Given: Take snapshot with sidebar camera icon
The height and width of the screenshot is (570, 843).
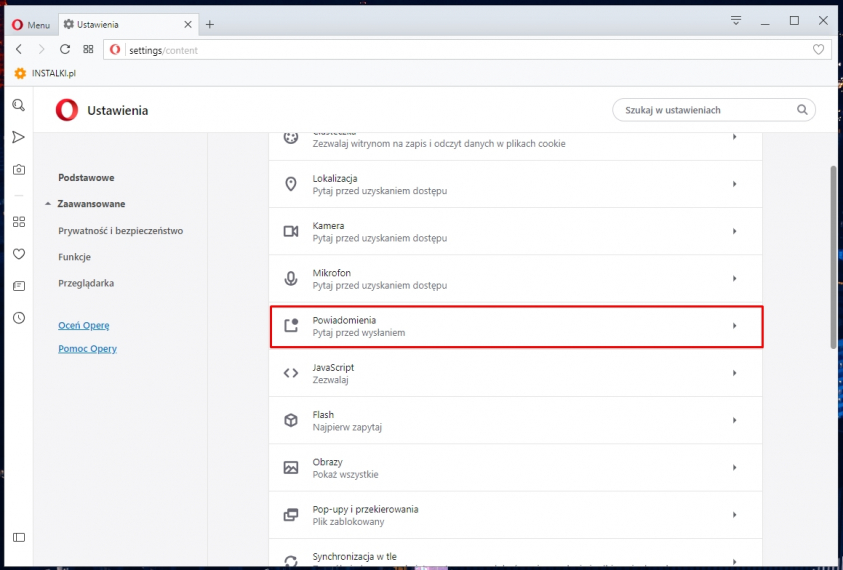Looking at the screenshot, I should pos(18,170).
